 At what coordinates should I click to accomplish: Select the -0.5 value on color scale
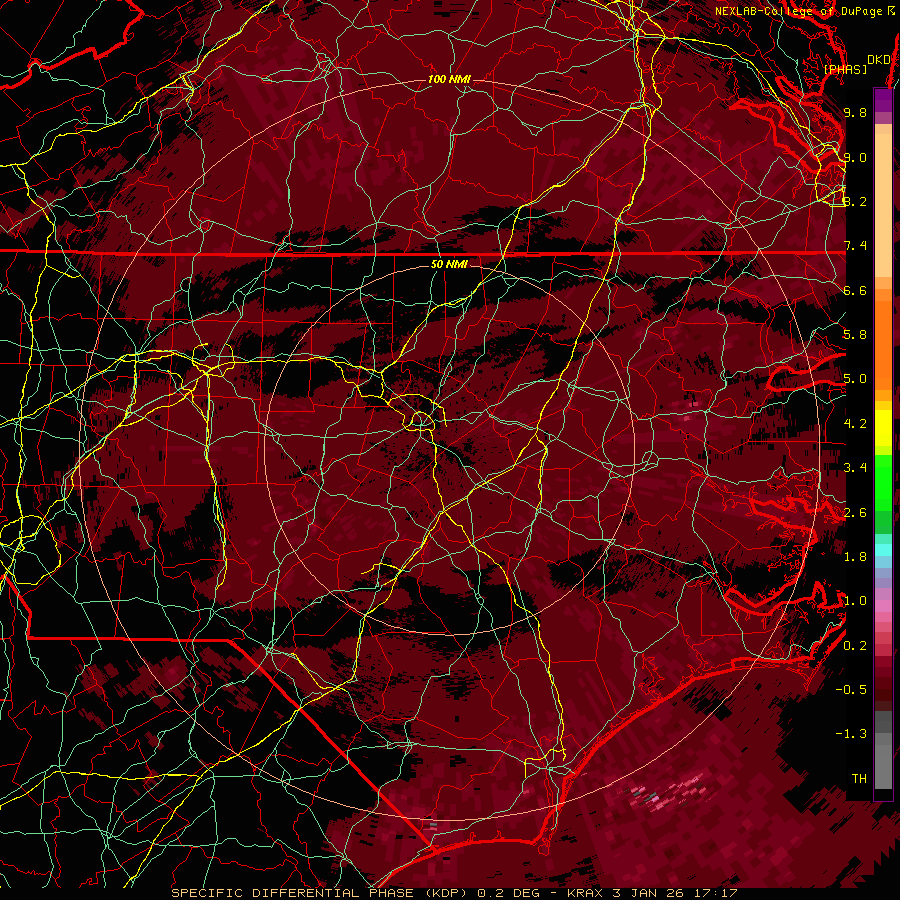coord(851,690)
